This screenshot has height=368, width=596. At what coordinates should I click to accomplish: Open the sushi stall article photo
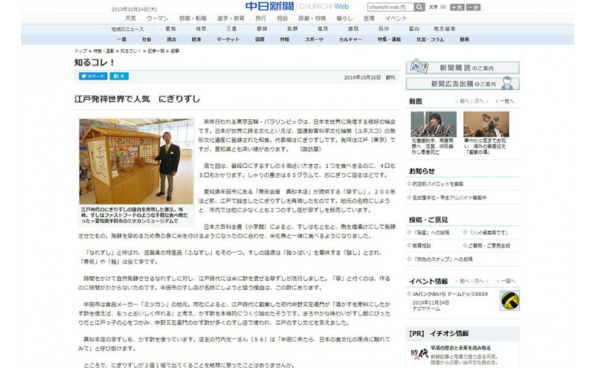[136, 161]
